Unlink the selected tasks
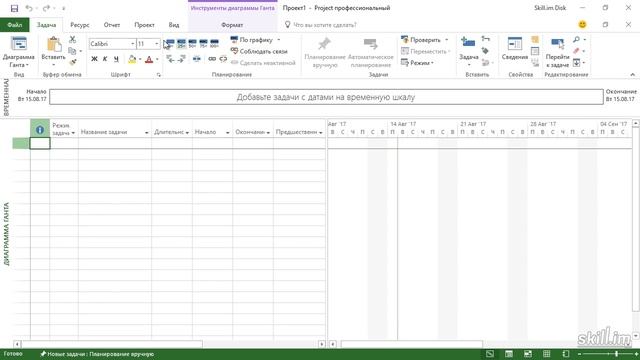 point(223,59)
